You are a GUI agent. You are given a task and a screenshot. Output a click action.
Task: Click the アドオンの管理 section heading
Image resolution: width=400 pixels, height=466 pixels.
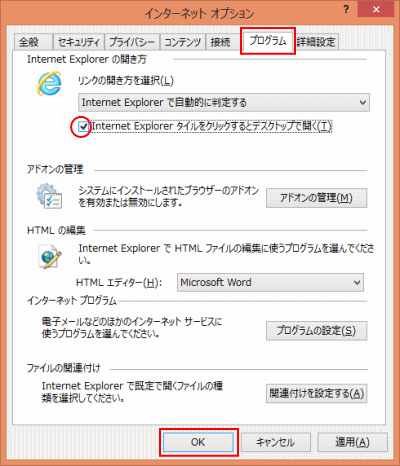click(x=55, y=169)
